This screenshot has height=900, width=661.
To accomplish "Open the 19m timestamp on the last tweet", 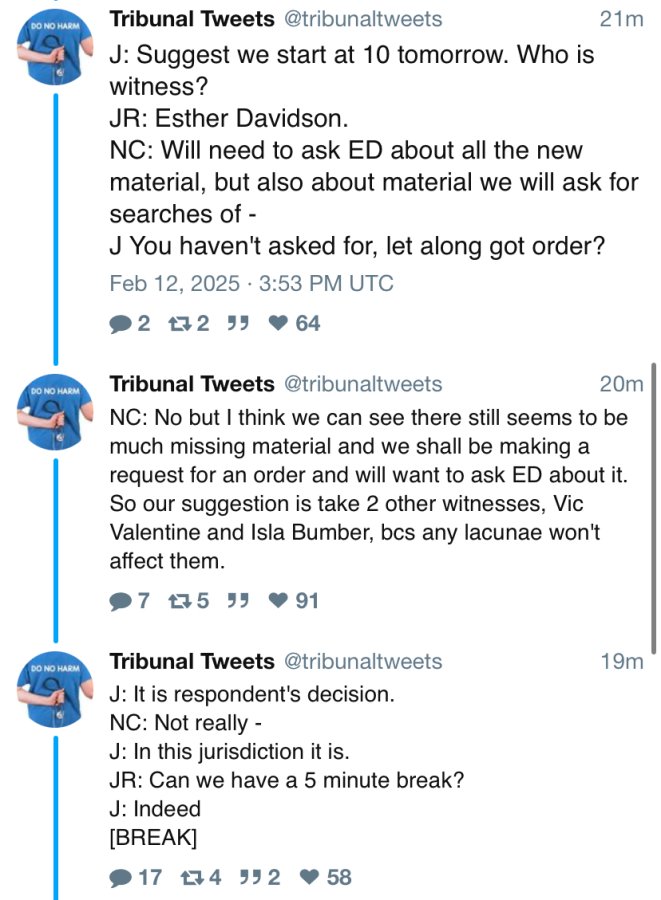I will [622, 661].
